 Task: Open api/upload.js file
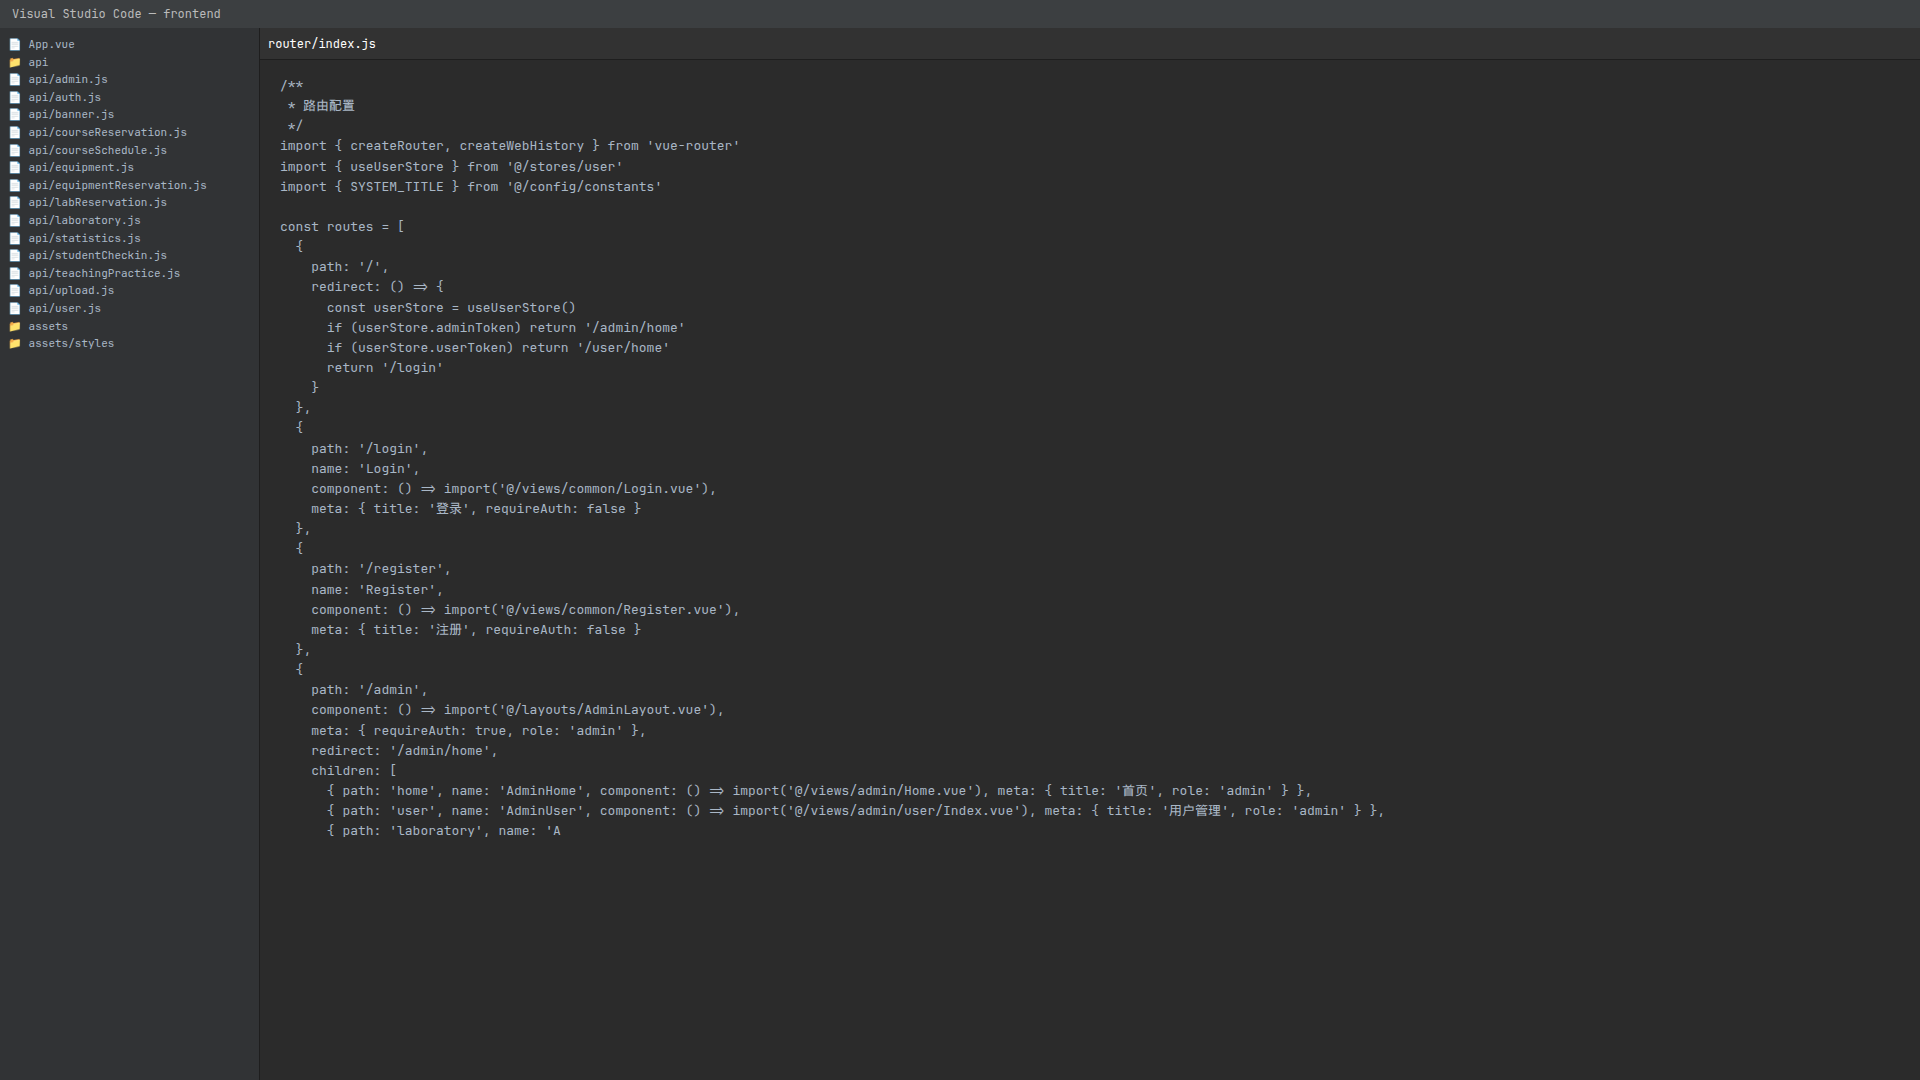coord(71,291)
